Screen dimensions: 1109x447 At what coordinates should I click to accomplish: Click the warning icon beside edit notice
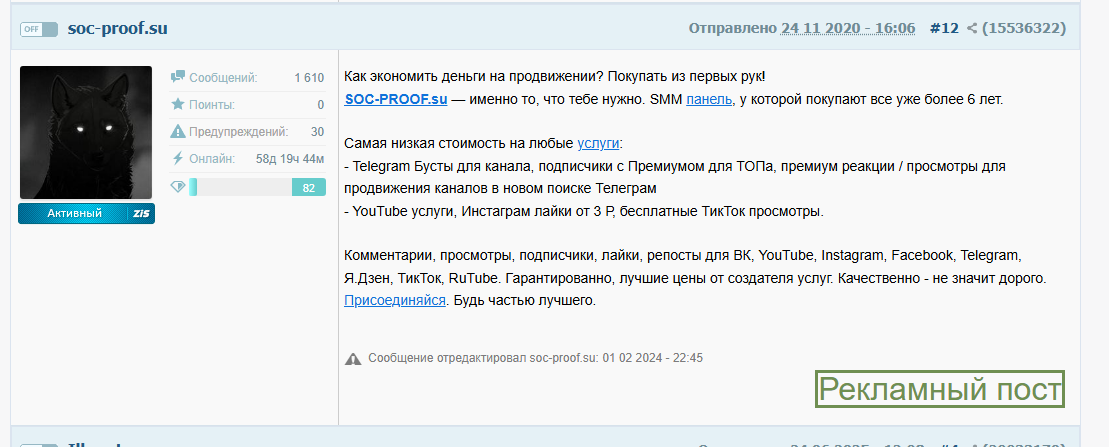353,359
